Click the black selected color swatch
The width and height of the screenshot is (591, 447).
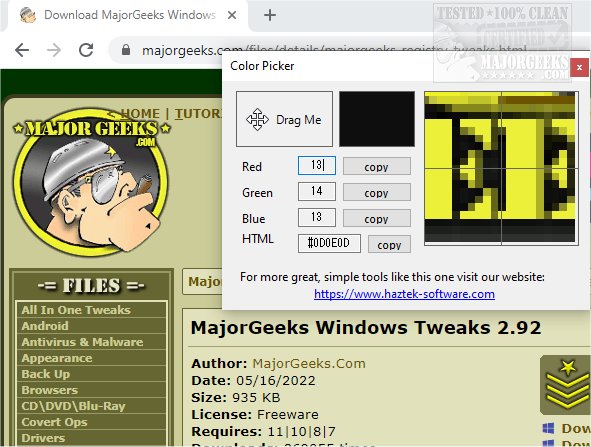[x=377, y=119]
